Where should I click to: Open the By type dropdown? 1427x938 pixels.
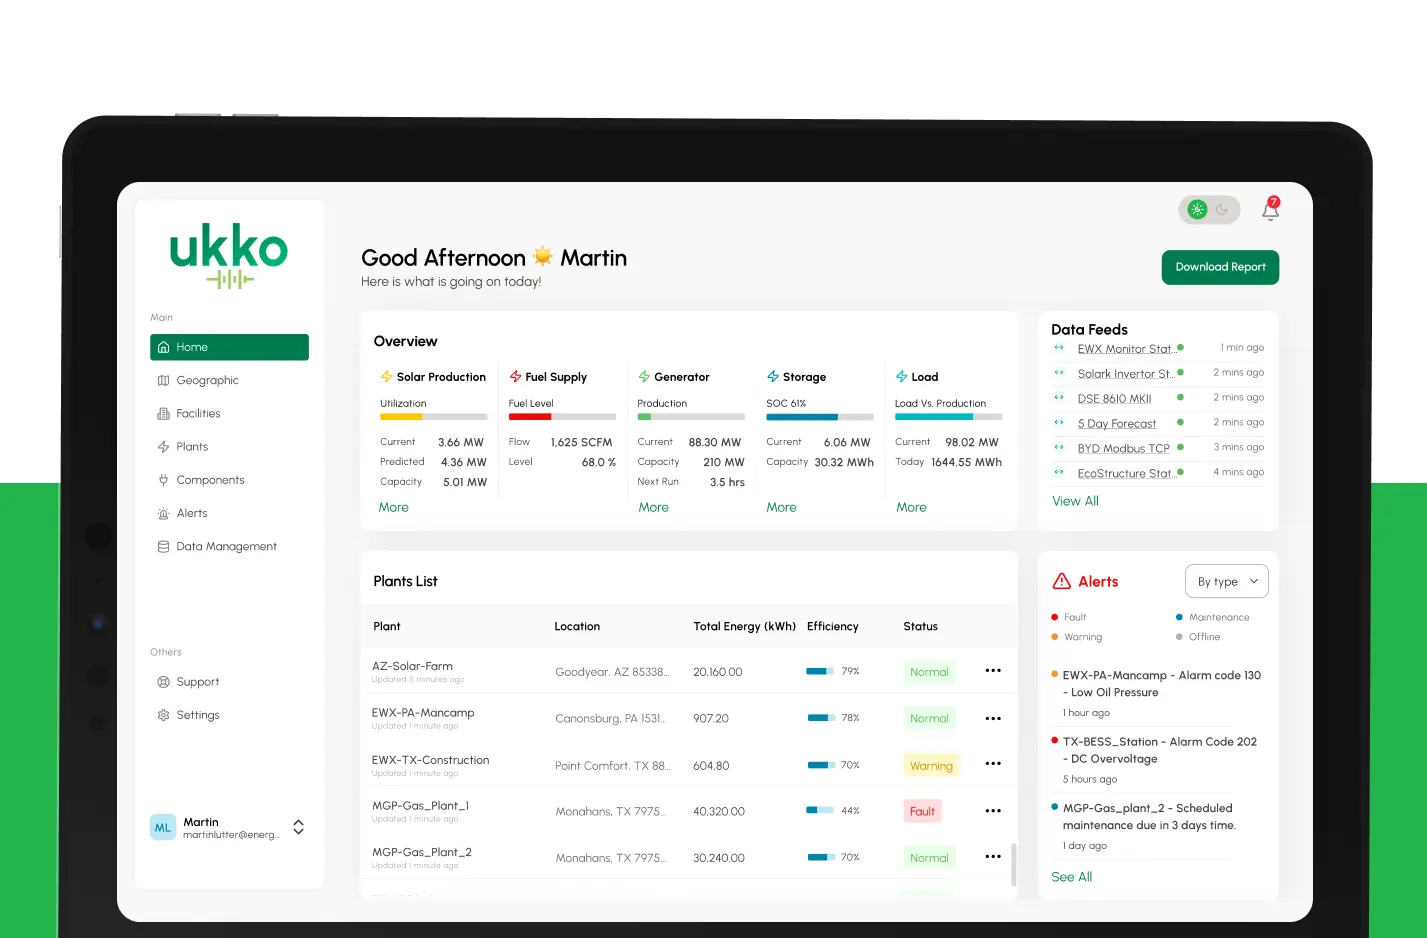tap(1227, 581)
